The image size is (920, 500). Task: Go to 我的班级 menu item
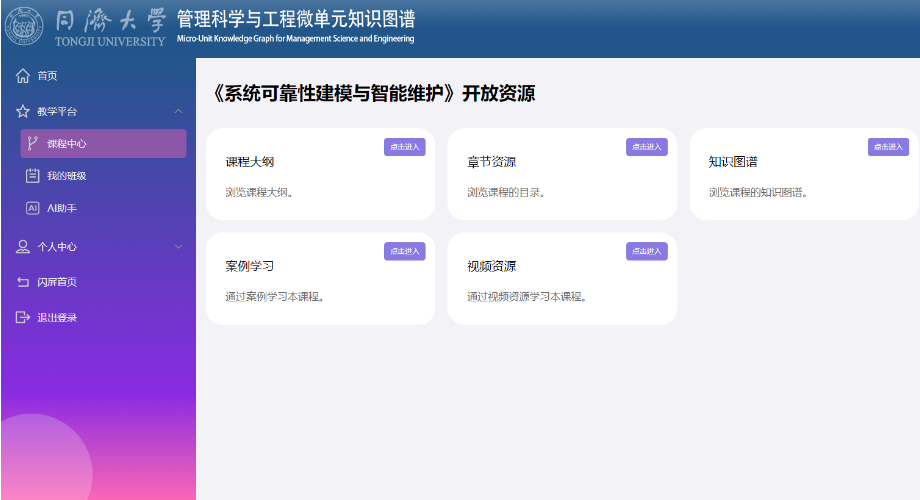point(67,175)
